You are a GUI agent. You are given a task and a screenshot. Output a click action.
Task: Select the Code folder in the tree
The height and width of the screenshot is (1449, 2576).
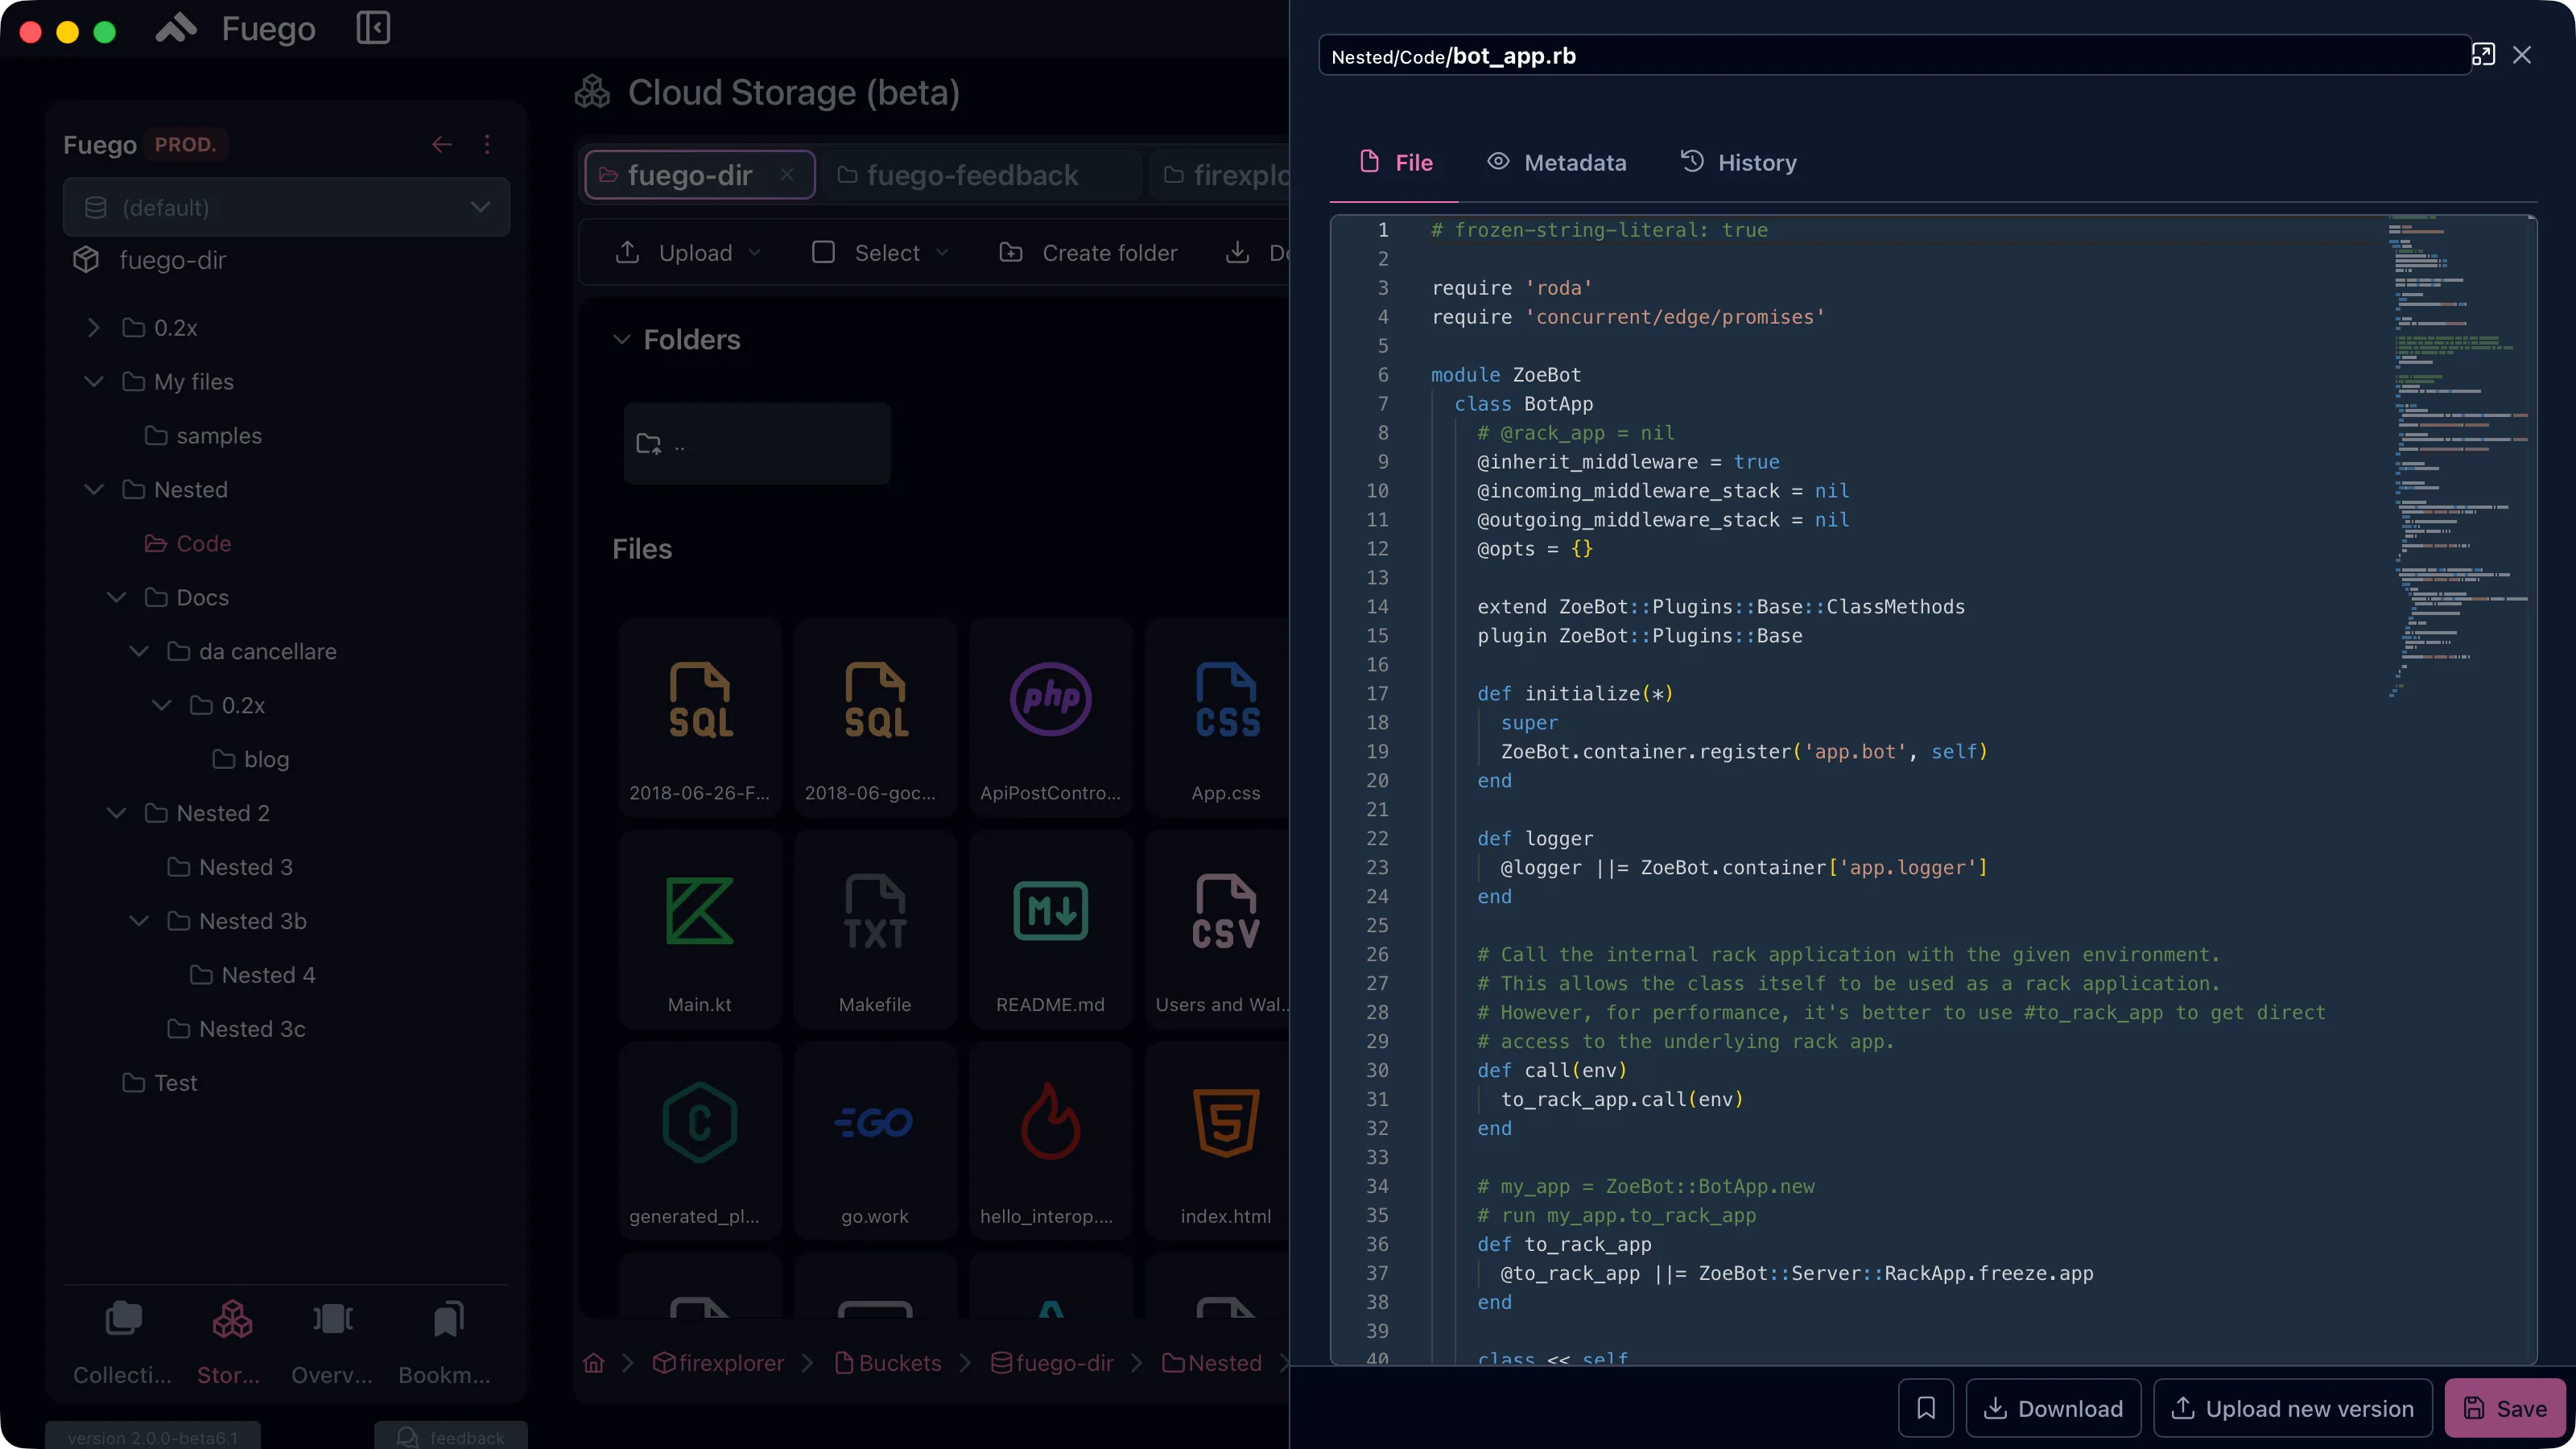[188, 544]
